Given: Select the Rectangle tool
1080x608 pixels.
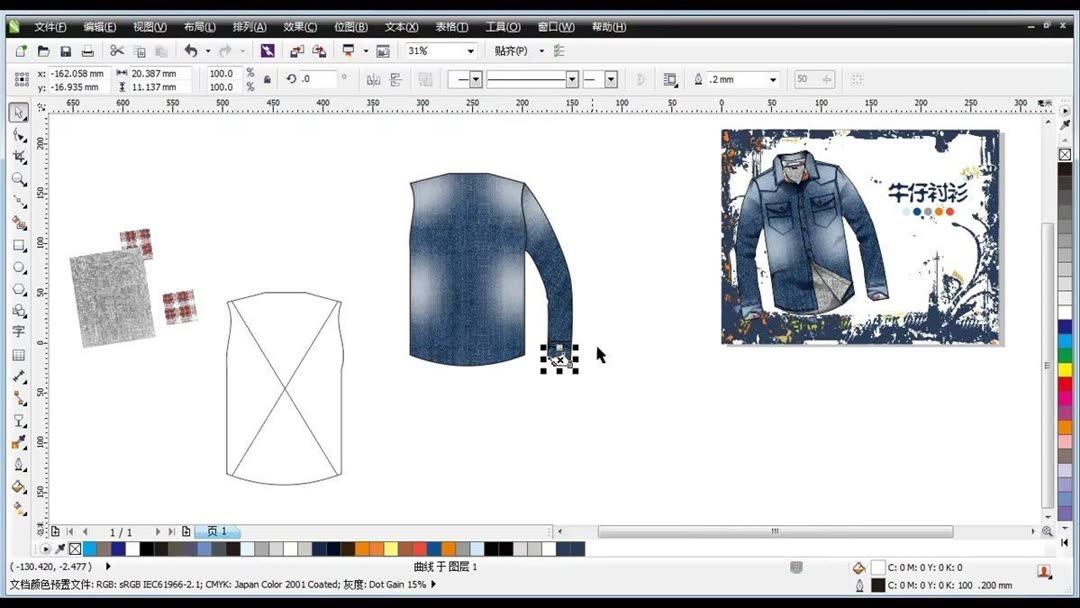Looking at the screenshot, I should tap(18, 247).
